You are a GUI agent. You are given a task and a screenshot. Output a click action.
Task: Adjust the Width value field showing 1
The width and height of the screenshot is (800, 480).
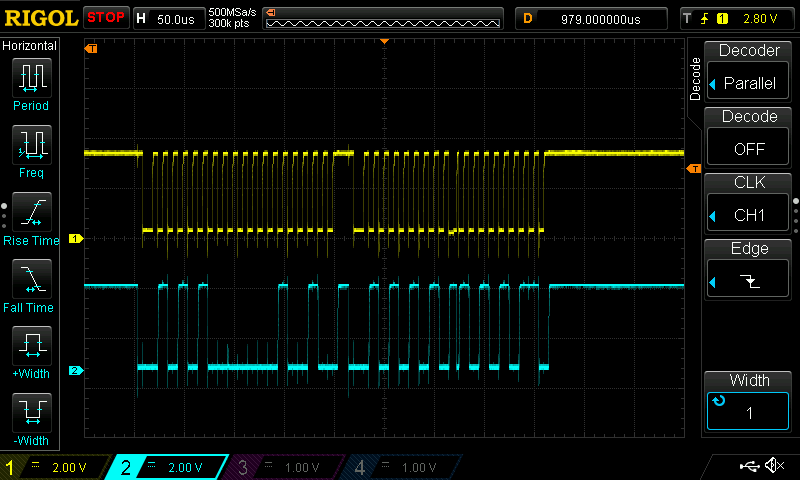748,411
